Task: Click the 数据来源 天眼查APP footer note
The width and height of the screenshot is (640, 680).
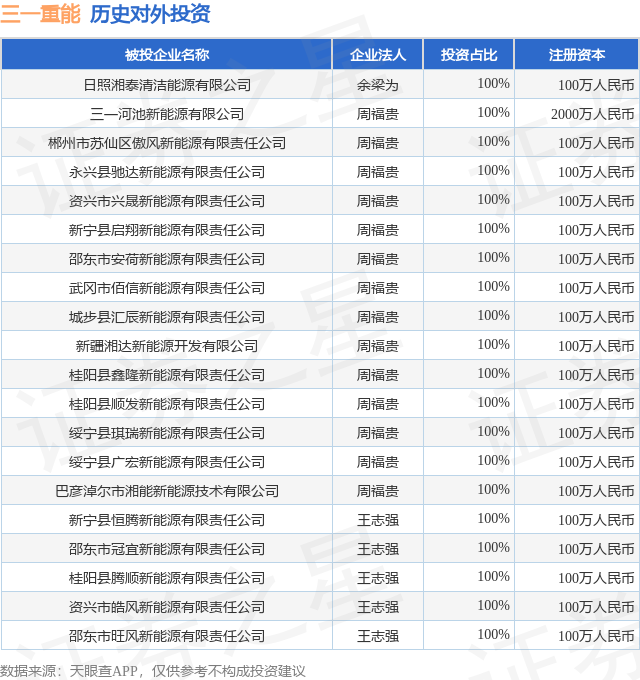Action: (153, 671)
